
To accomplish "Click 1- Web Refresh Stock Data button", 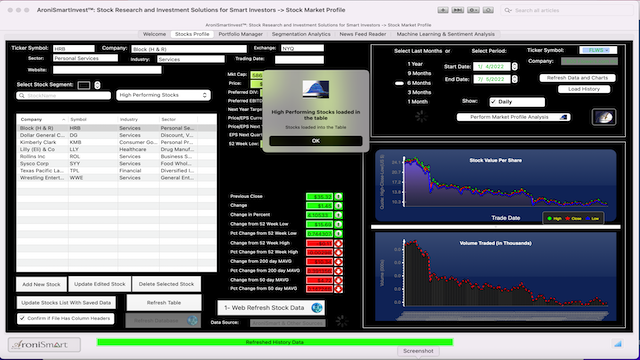I will coord(271,308).
